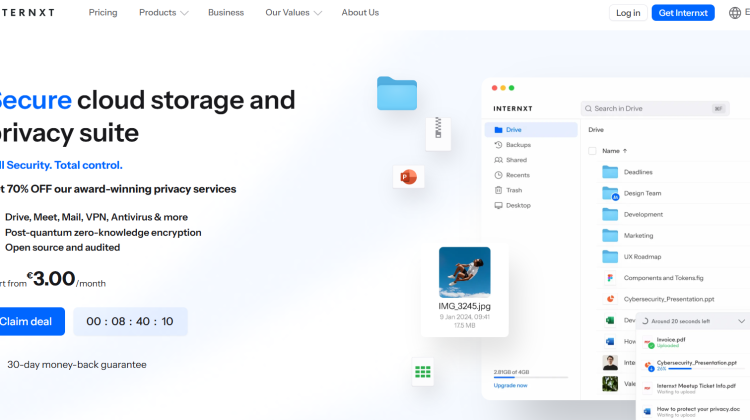Click the Cybersecurity_Presentation.ppt file icon in list
The height and width of the screenshot is (420, 750).
pyautogui.click(x=610, y=299)
